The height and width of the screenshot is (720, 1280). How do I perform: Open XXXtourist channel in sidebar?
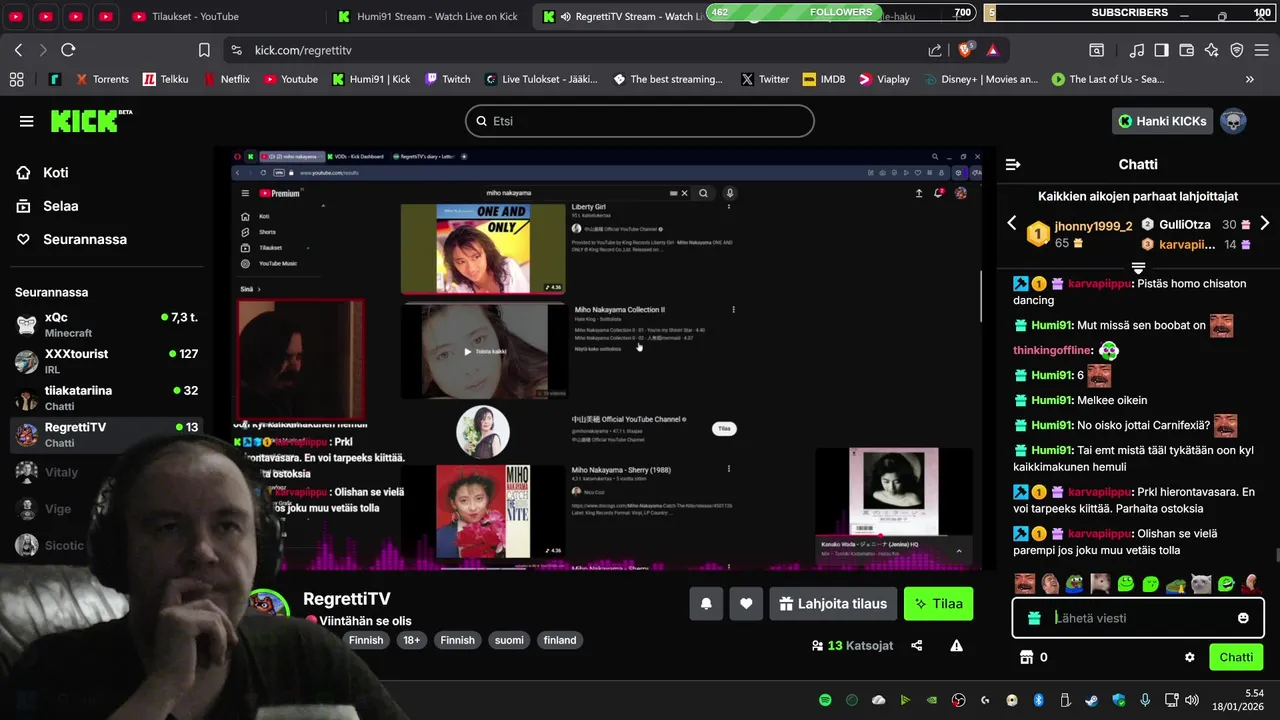106,361
